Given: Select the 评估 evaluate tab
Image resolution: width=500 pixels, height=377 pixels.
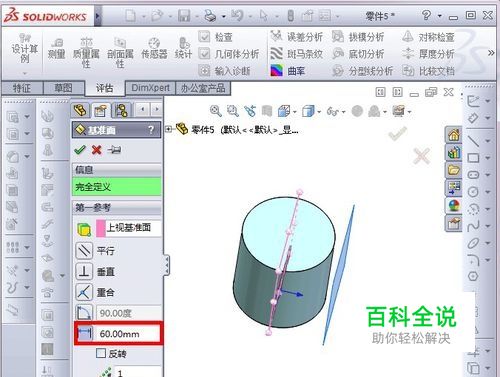Looking at the screenshot, I should pos(105,88).
